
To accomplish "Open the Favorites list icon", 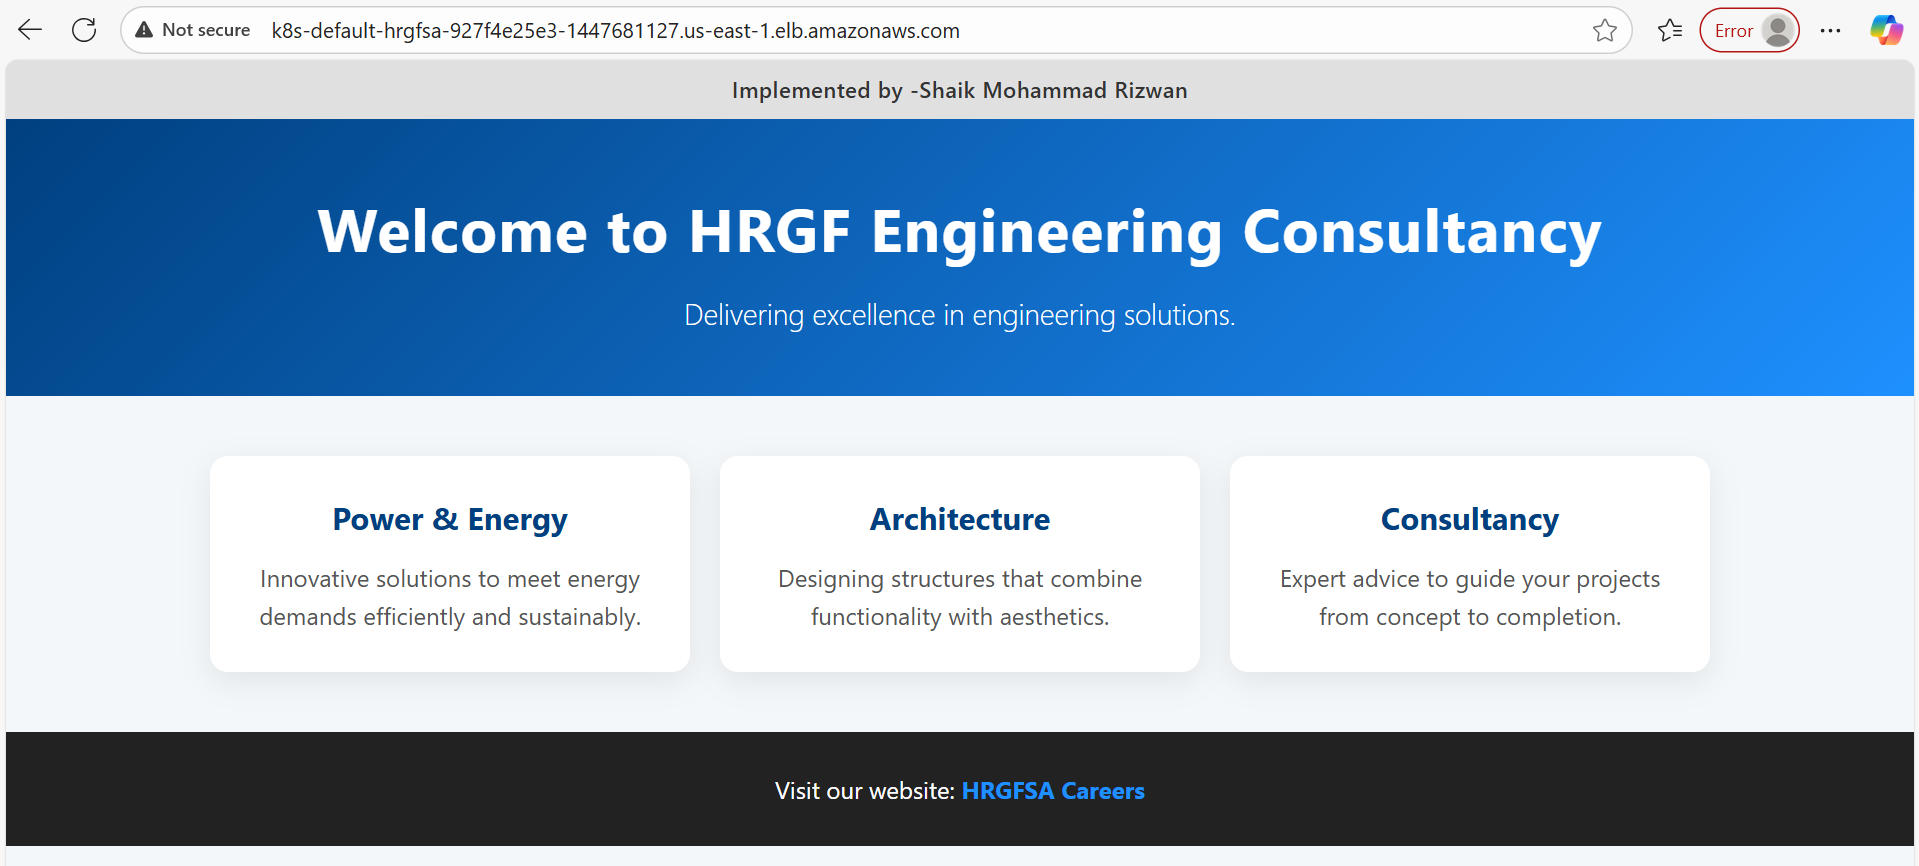I will [1669, 30].
